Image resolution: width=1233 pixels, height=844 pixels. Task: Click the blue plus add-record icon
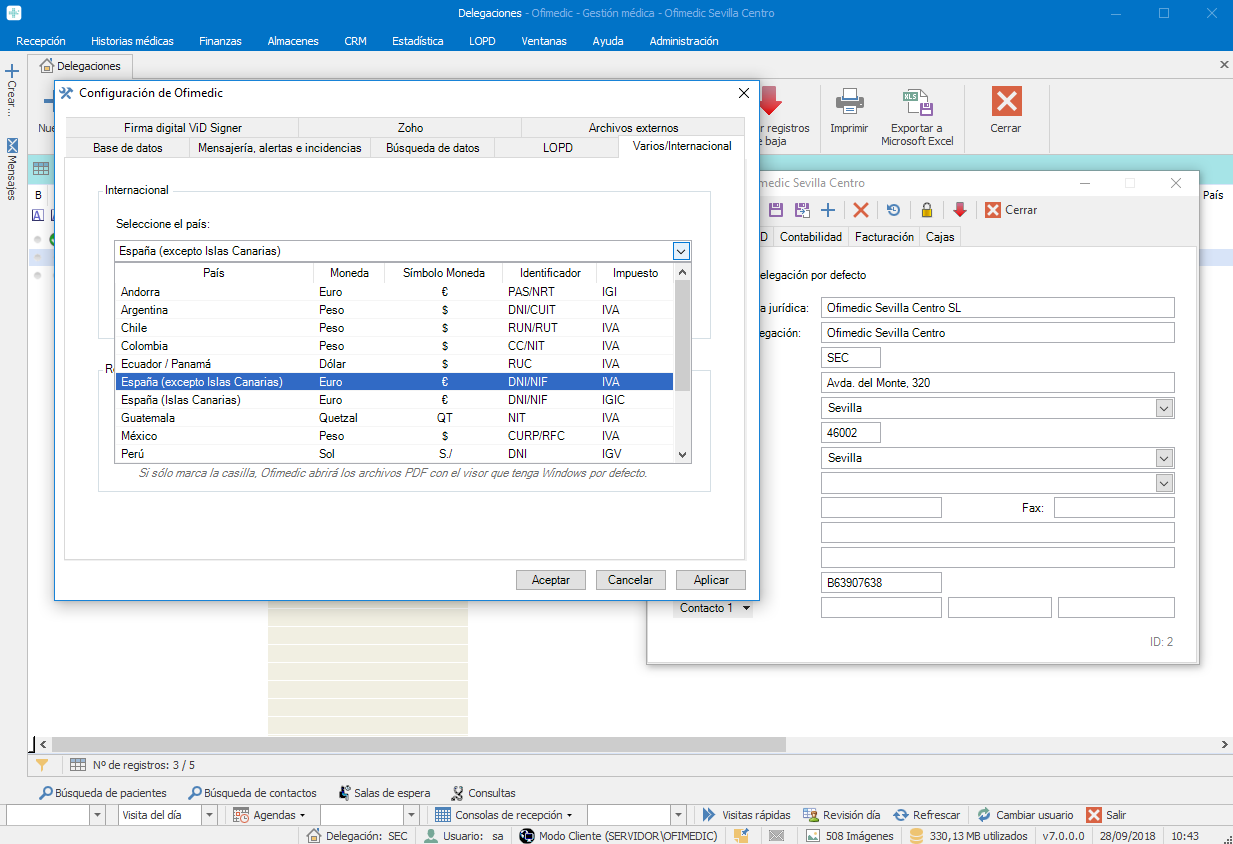pos(828,210)
